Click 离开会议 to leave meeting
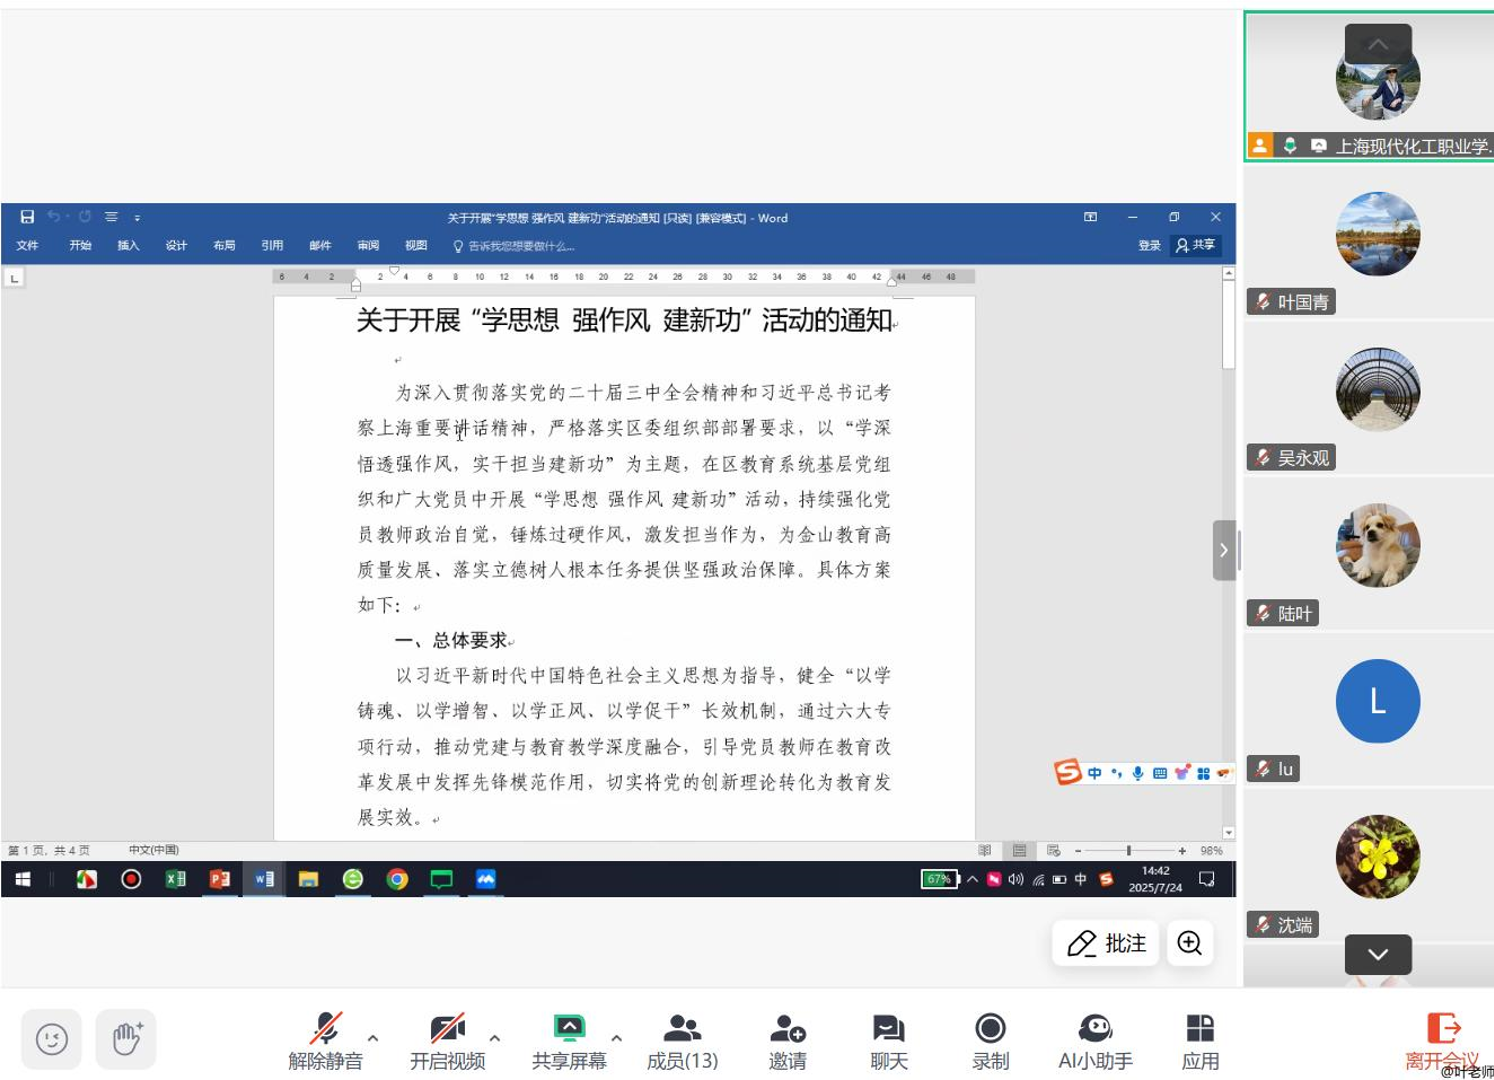Image resolution: width=1494 pixels, height=1080 pixels. coord(1441,1040)
